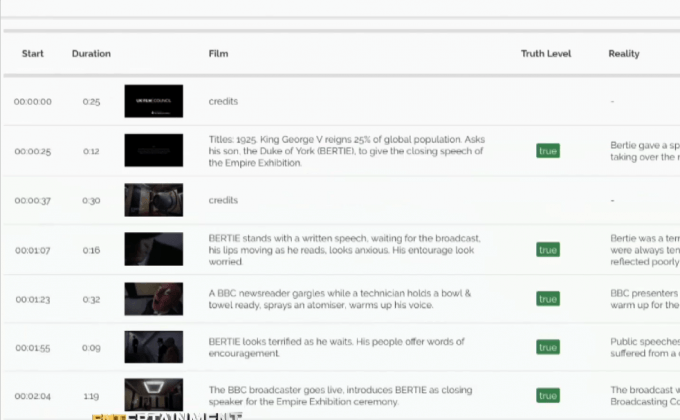Open thumbnail for the 00:00:37 credits row

point(154,200)
